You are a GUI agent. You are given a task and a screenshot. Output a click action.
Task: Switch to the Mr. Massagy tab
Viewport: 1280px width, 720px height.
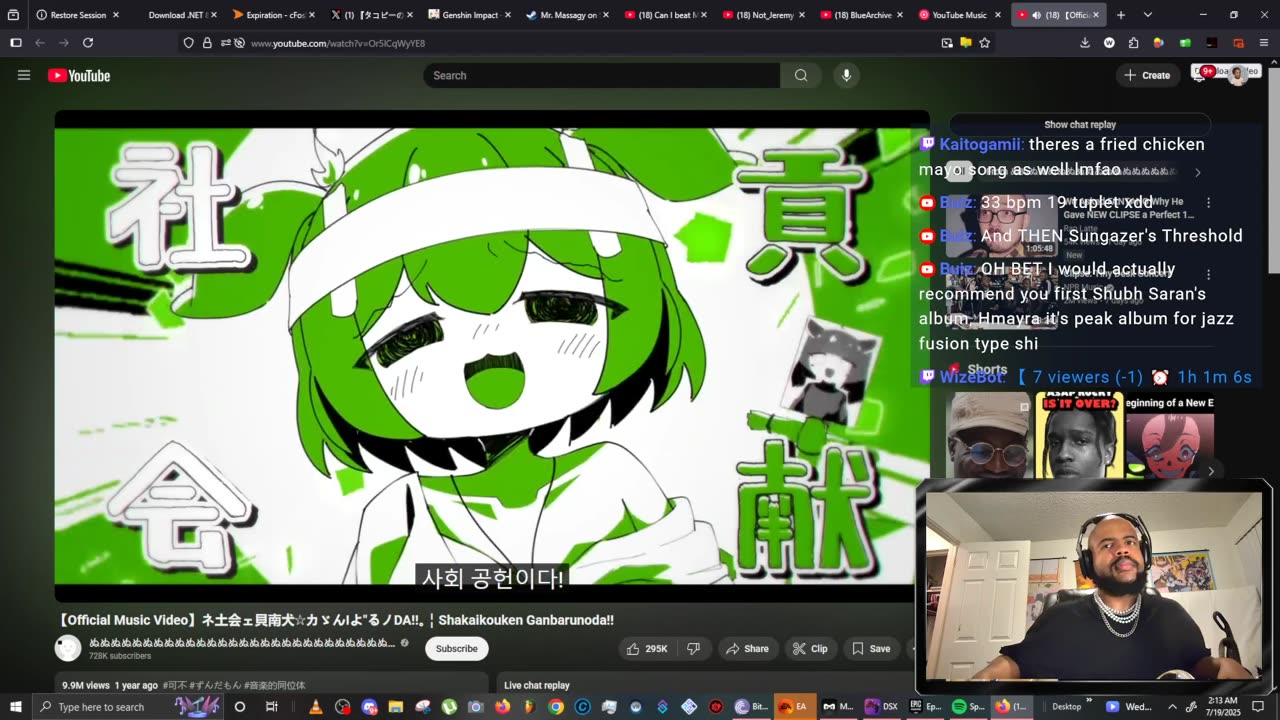coord(566,15)
